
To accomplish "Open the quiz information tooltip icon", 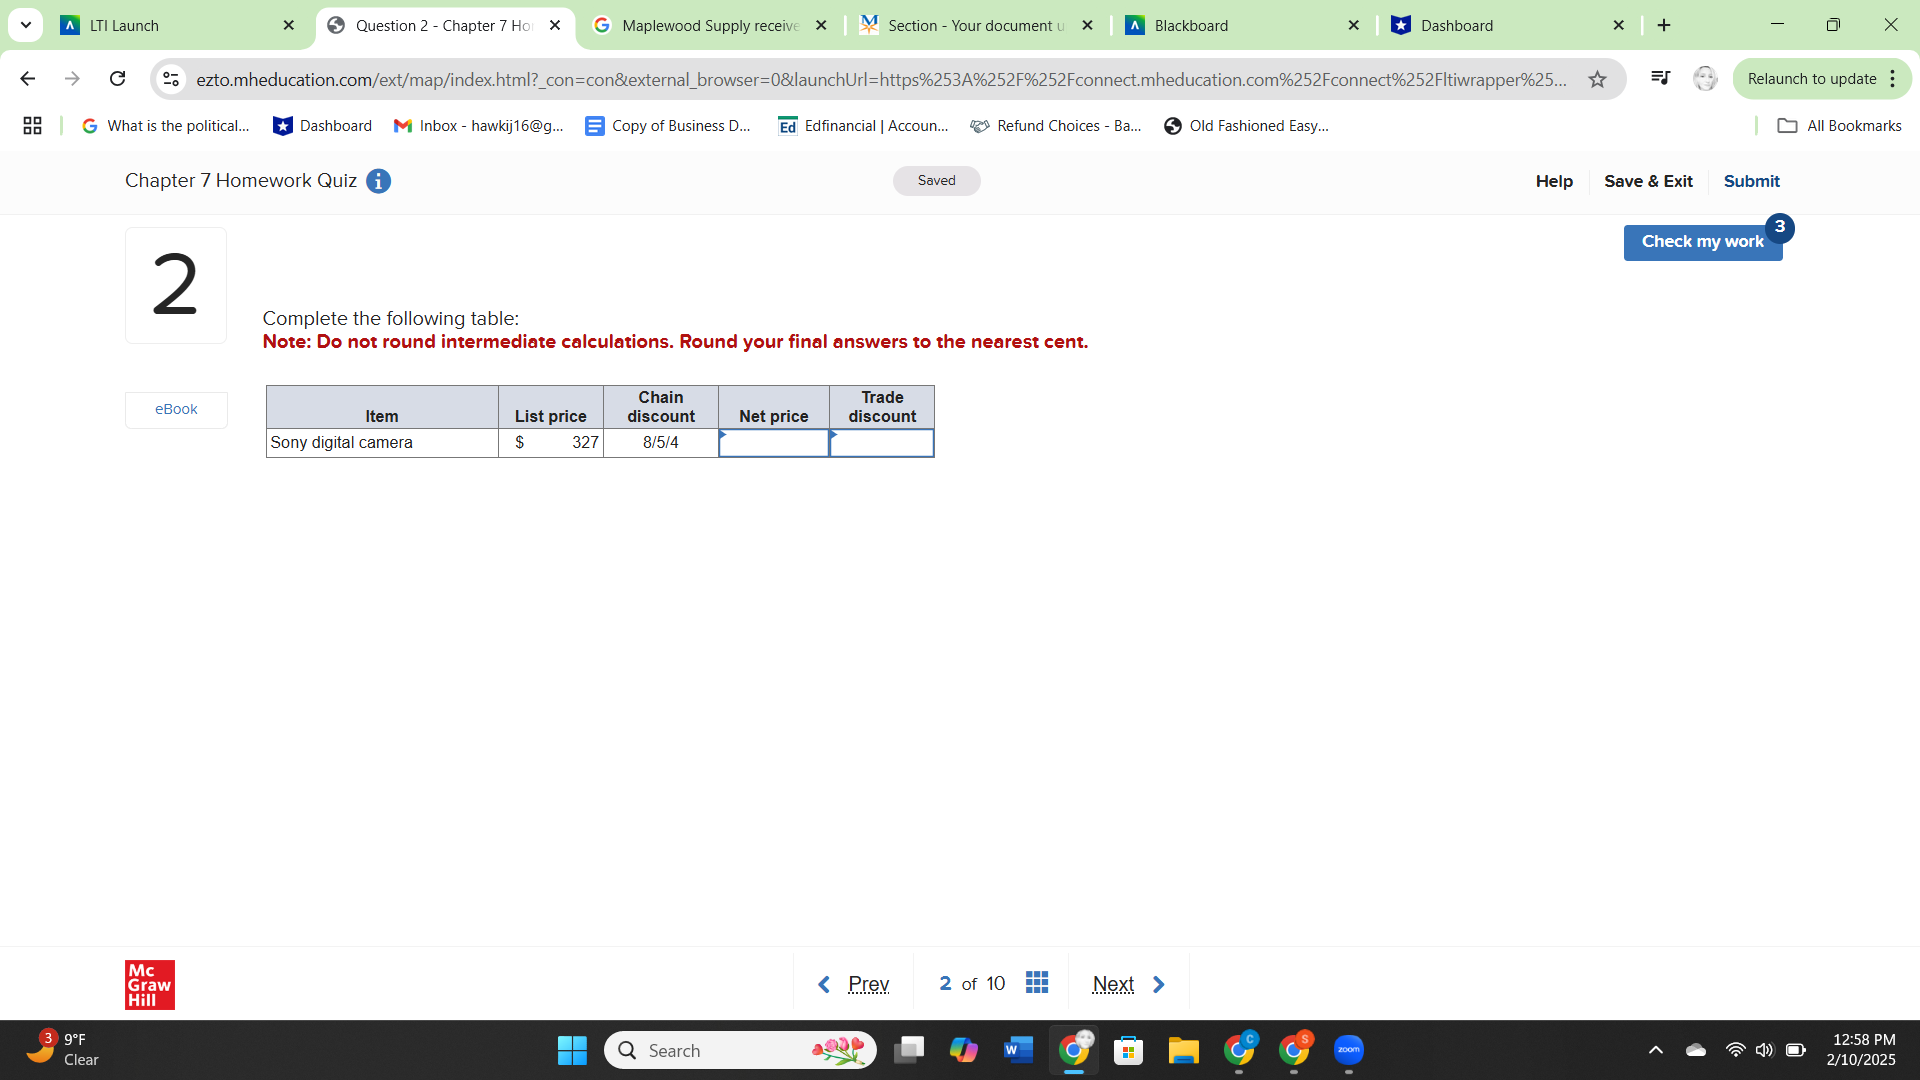I will coord(378,181).
